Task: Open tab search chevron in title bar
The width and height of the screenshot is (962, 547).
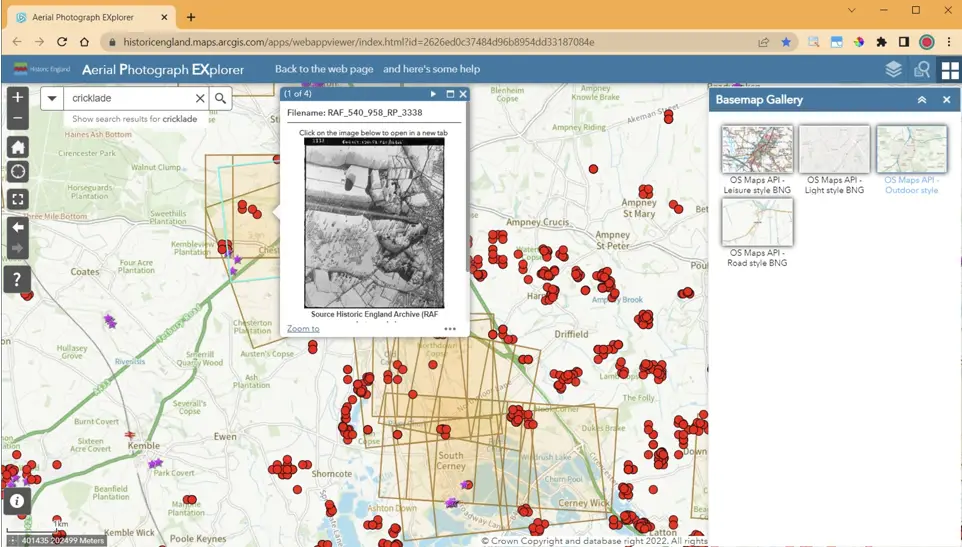Action: [x=852, y=10]
